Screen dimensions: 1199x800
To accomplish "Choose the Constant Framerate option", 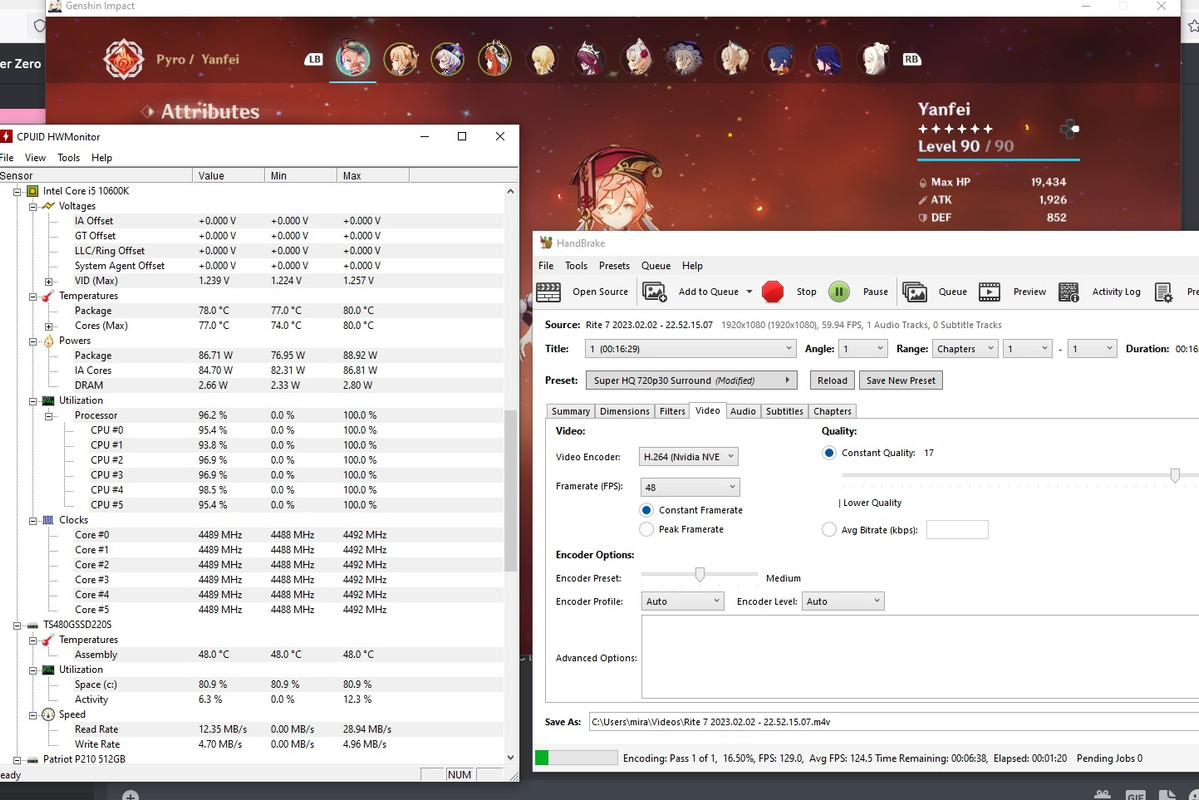I will coord(647,510).
